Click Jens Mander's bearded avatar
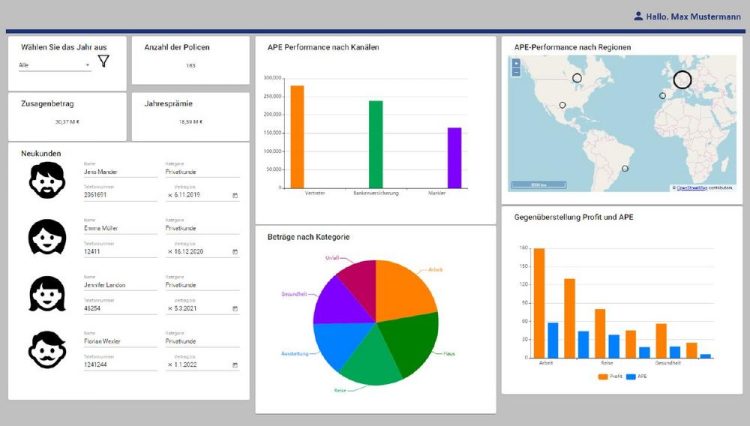The height and width of the screenshot is (426, 750). pos(47,180)
